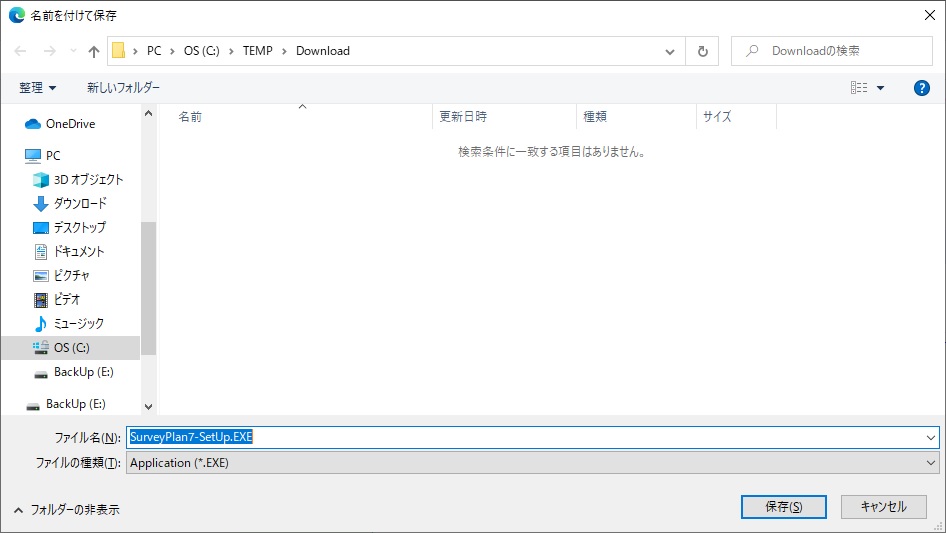Image resolution: width=946 pixels, height=533 pixels.
Task: Open help with the question mark icon
Action: [x=921, y=88]
